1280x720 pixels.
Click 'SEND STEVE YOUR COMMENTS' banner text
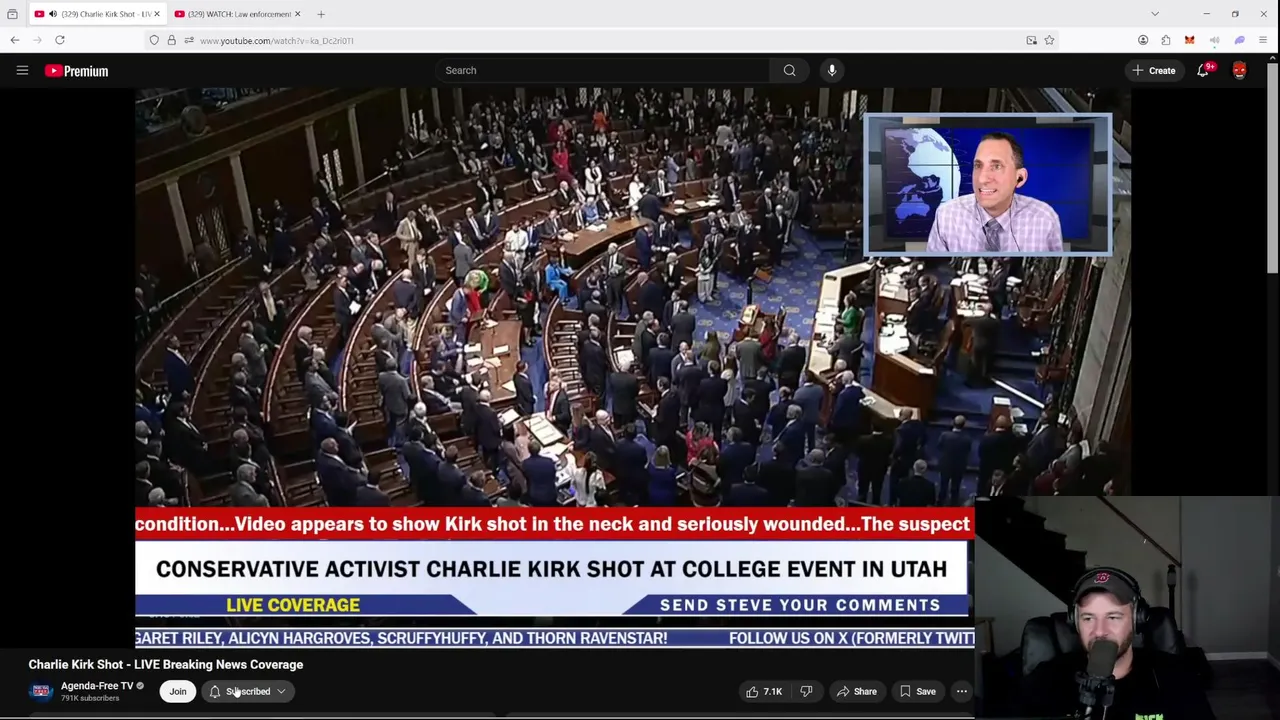[x=800, y=605]
